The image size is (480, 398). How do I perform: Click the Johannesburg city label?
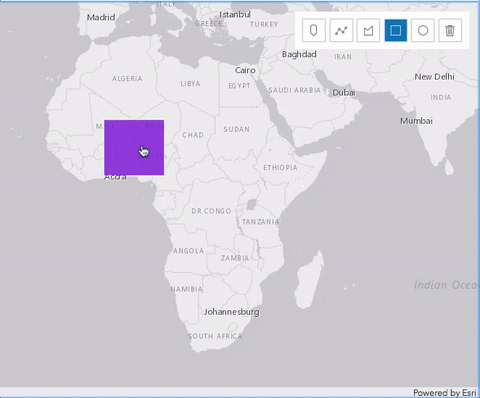232,312
